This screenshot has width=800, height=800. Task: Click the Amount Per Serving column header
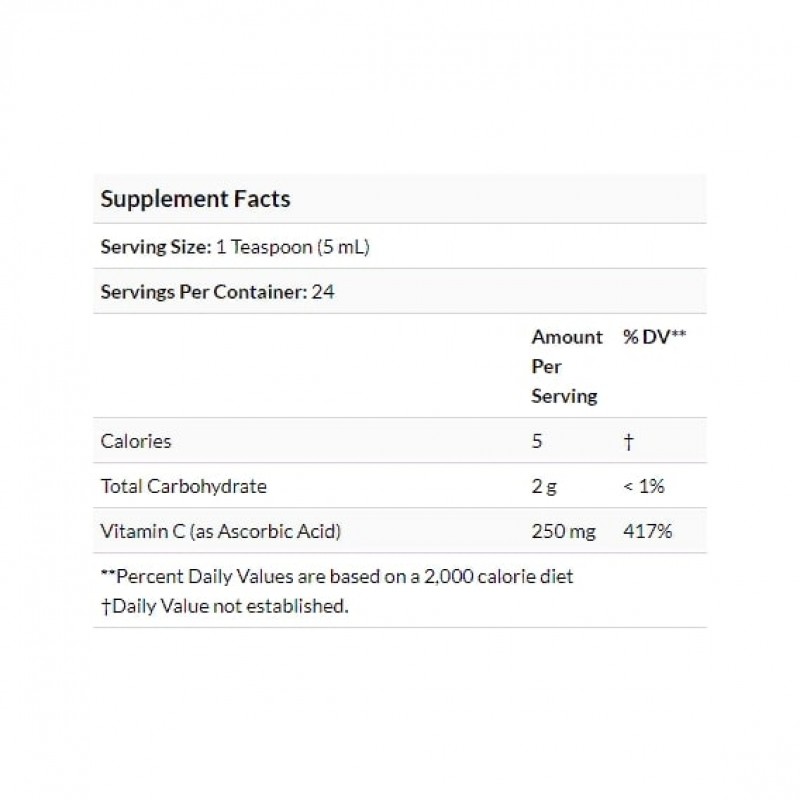click(x=566, y=366)
